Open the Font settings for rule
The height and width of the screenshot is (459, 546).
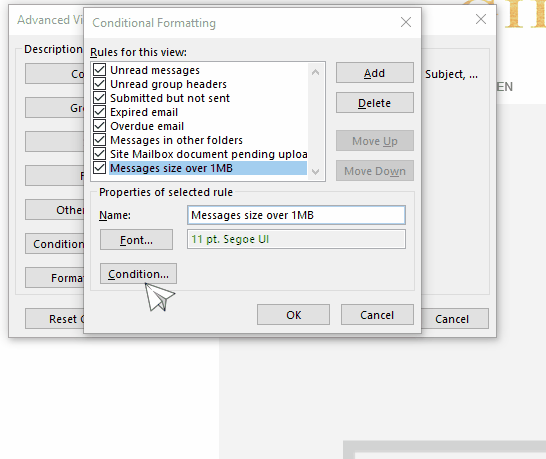click(x=136, y=240)
